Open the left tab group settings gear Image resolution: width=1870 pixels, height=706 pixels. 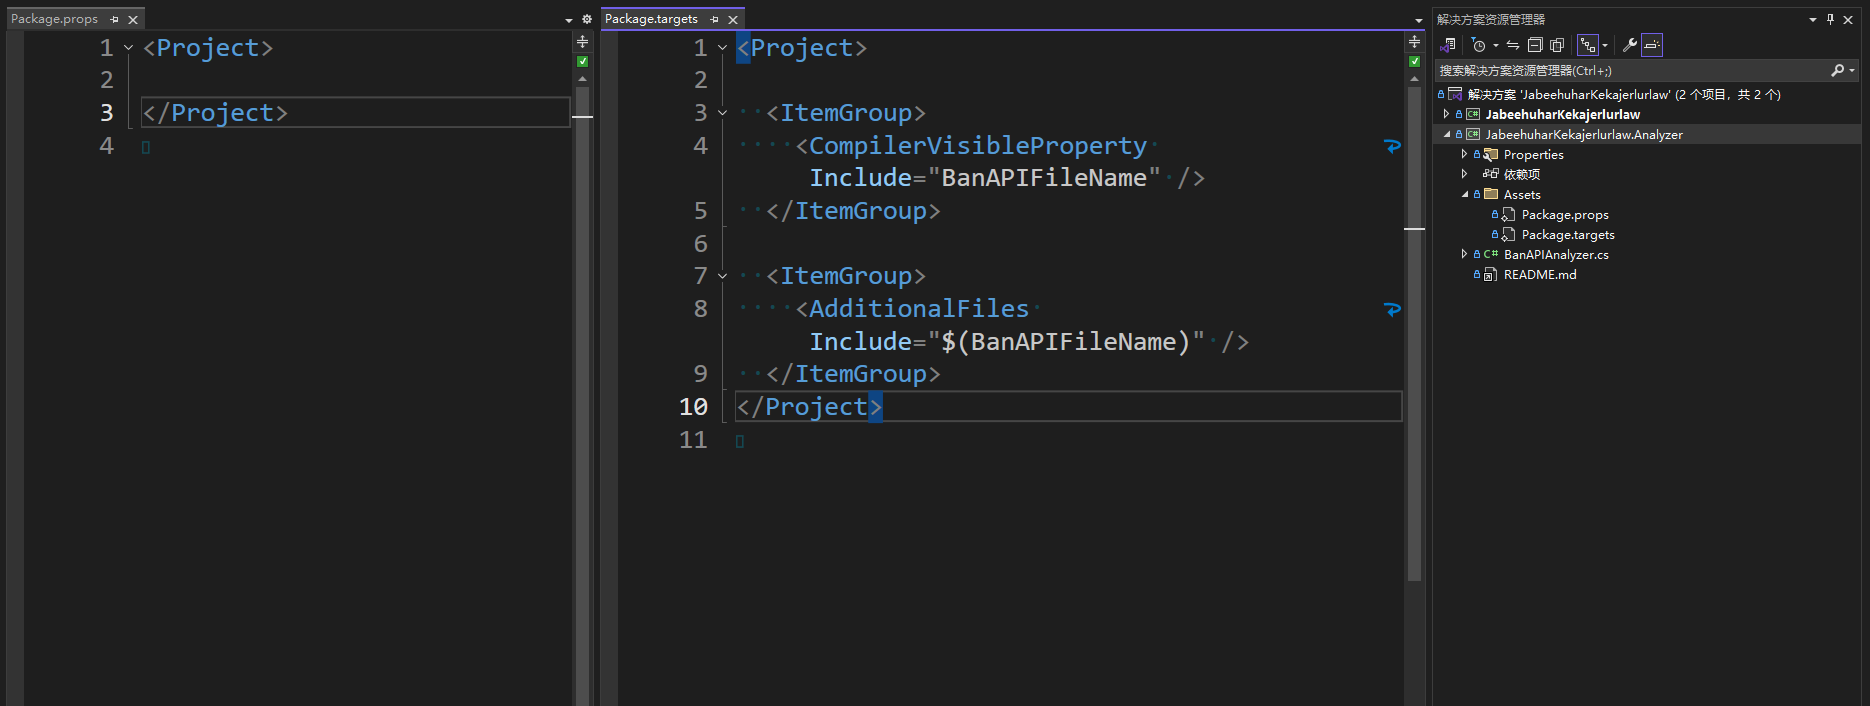[587, 20]
